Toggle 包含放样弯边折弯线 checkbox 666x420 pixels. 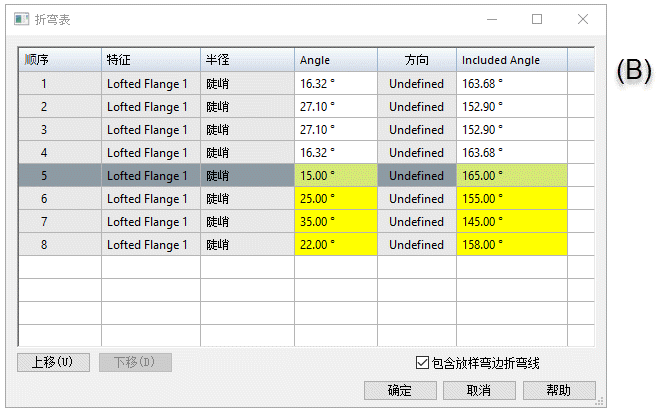coord(422,363)
